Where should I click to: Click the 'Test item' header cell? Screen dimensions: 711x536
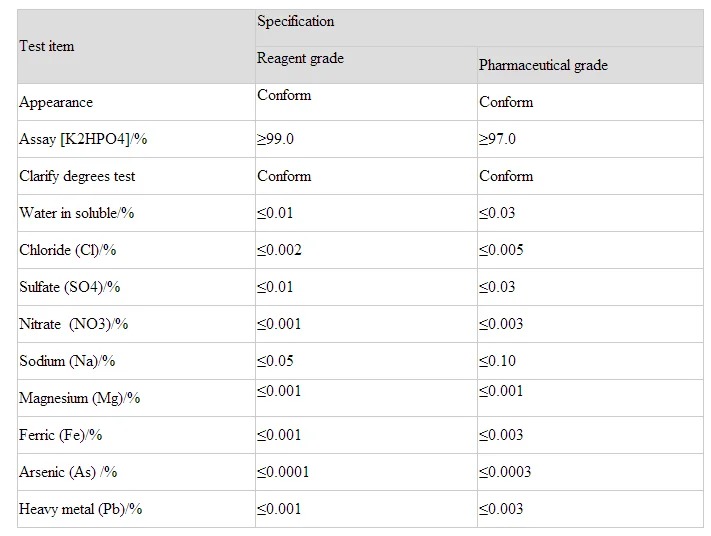point(47,46)
